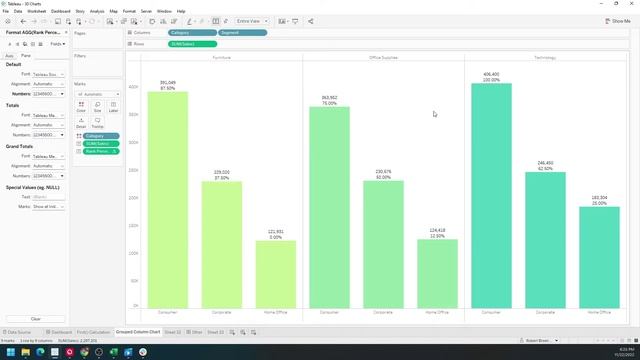The height and width of the screenshot is (360, 640).
Task: Click the New Worksheet toolbar icon
Action: (x=110, y=21)
